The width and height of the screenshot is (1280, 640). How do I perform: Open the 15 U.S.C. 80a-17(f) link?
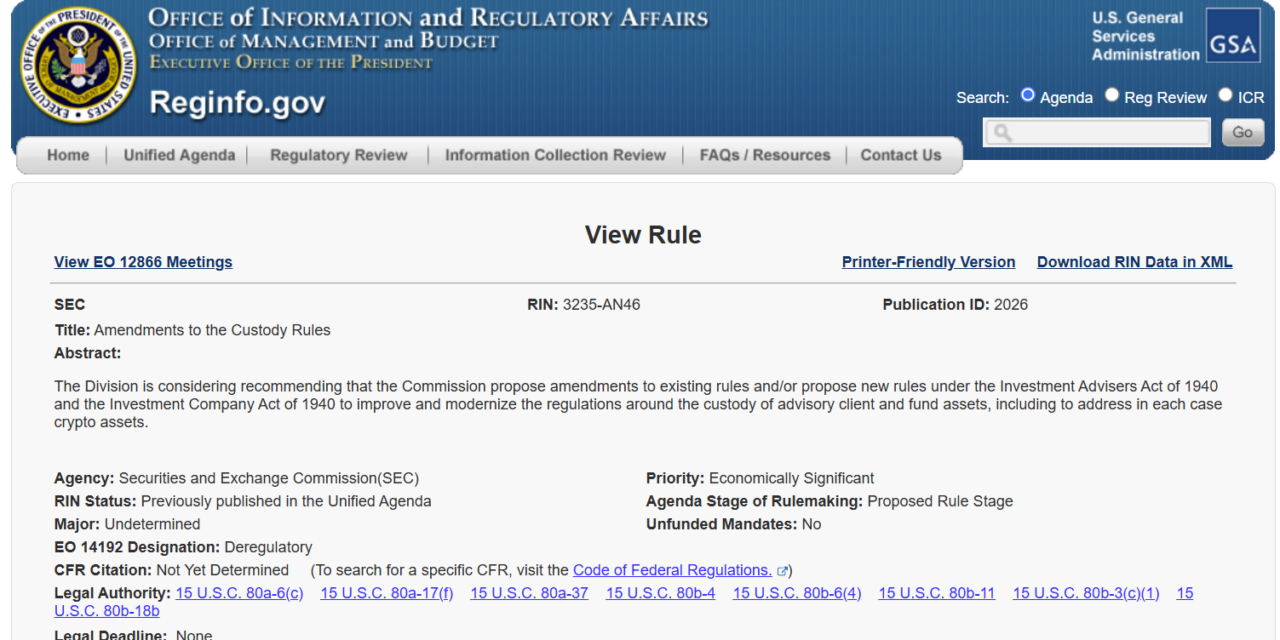pyautogui.click(x=387, y=593)
